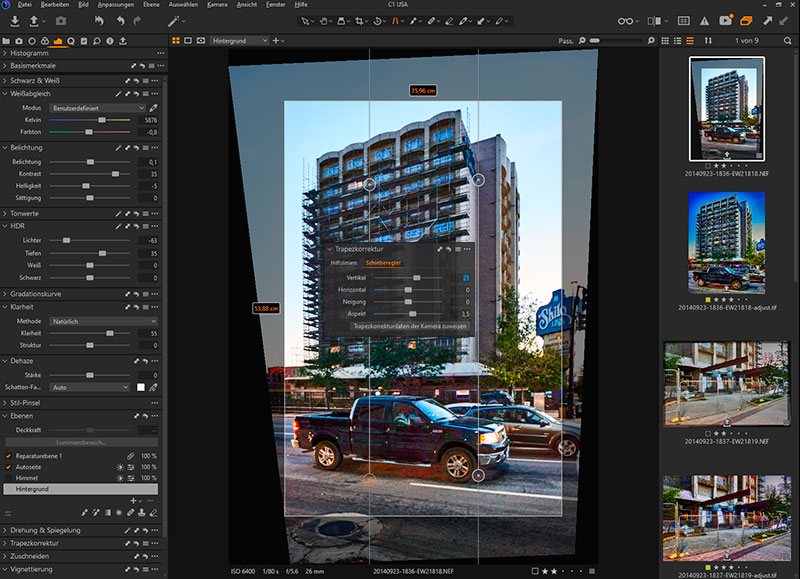
Task: Expand the Tonwerte panel
Action: (x=5, y=214)
